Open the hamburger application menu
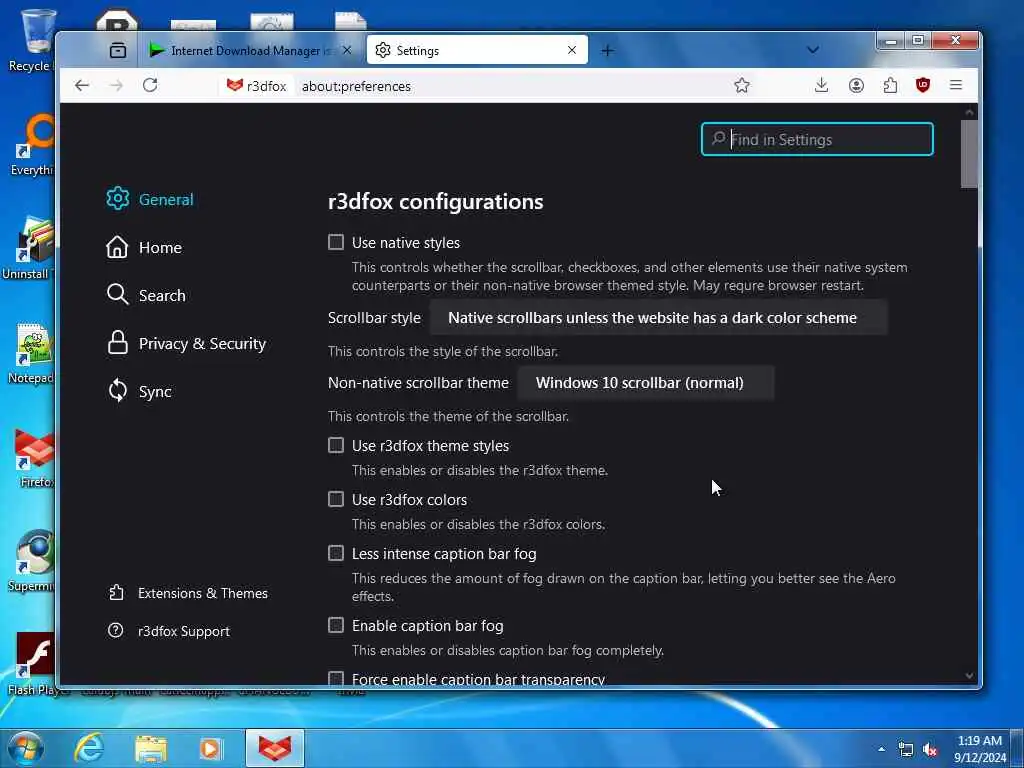 pyautogui.click(x=955, y=85)
